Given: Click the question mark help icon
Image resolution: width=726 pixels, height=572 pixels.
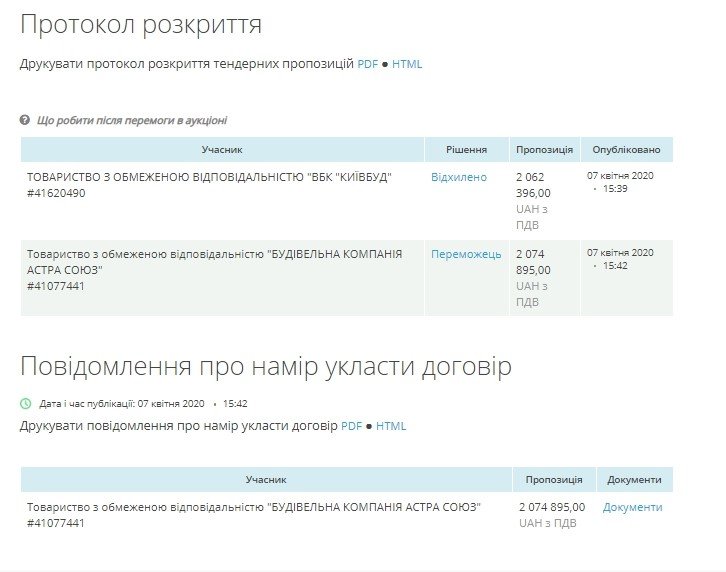Looking at the screenshot, I should [25, 120].
